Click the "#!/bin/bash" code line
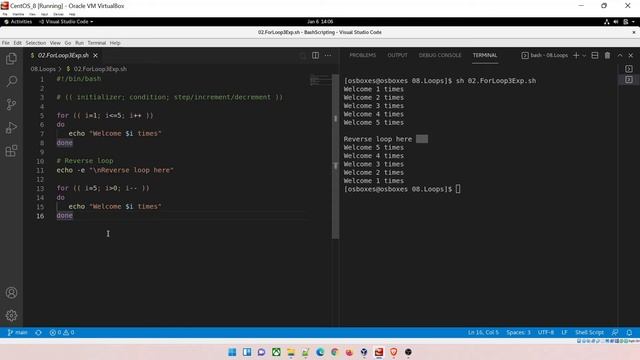Viewport: 640px width, 360px height. pyautogui.click(x=79, y=79)
